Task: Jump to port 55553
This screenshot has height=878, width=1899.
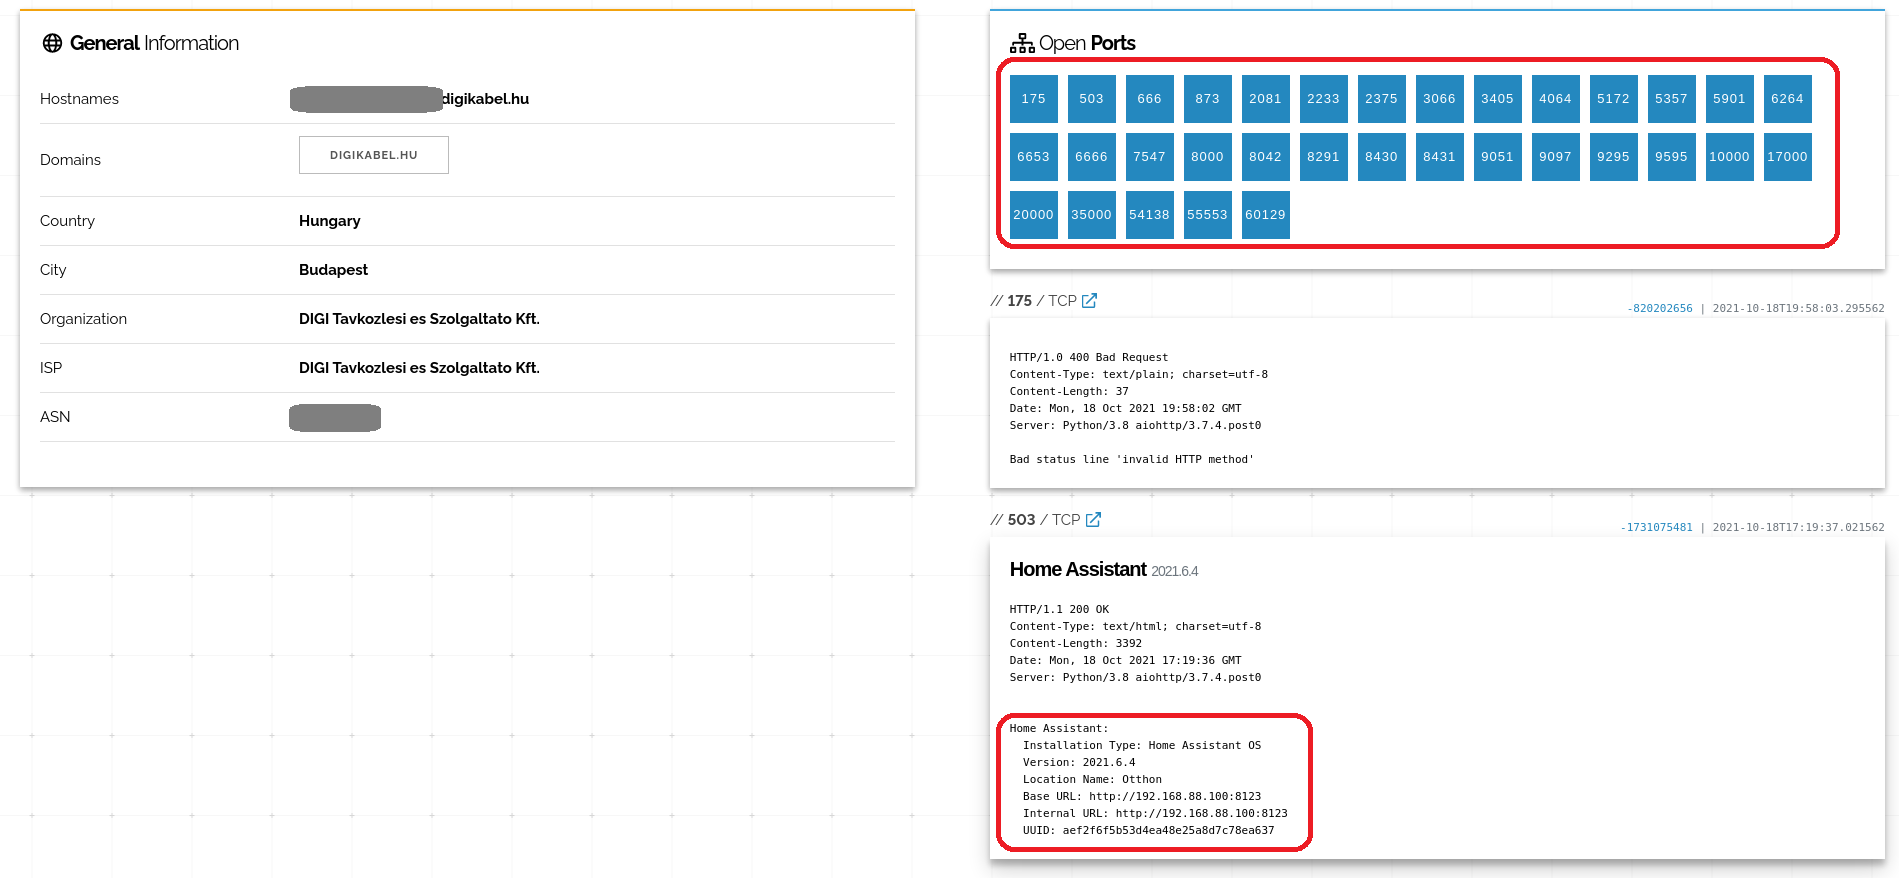Action: [1208, 215]
